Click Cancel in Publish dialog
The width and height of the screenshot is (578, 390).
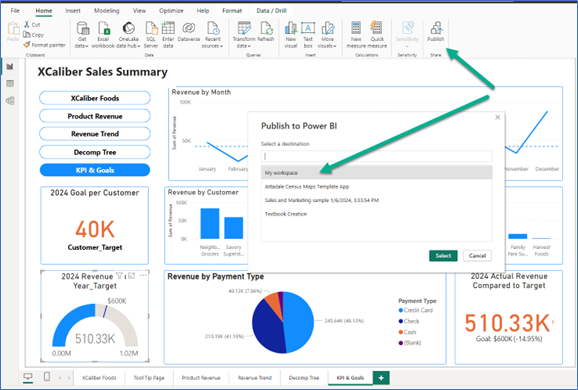pos(477,255)
